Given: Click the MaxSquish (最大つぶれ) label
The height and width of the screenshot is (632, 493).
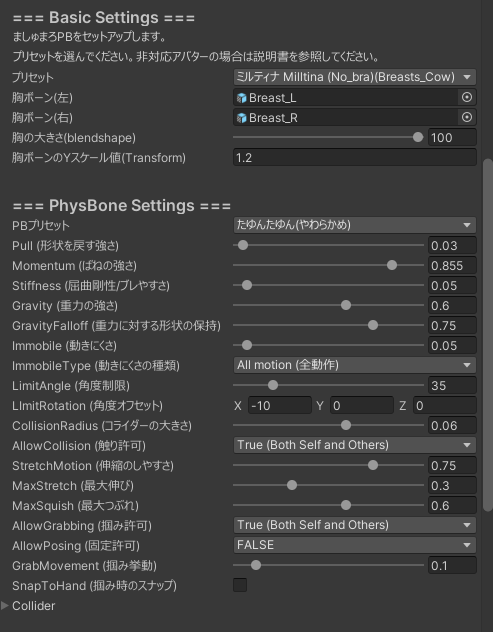Looking at the screenshot, I should (x=75, y=505).
